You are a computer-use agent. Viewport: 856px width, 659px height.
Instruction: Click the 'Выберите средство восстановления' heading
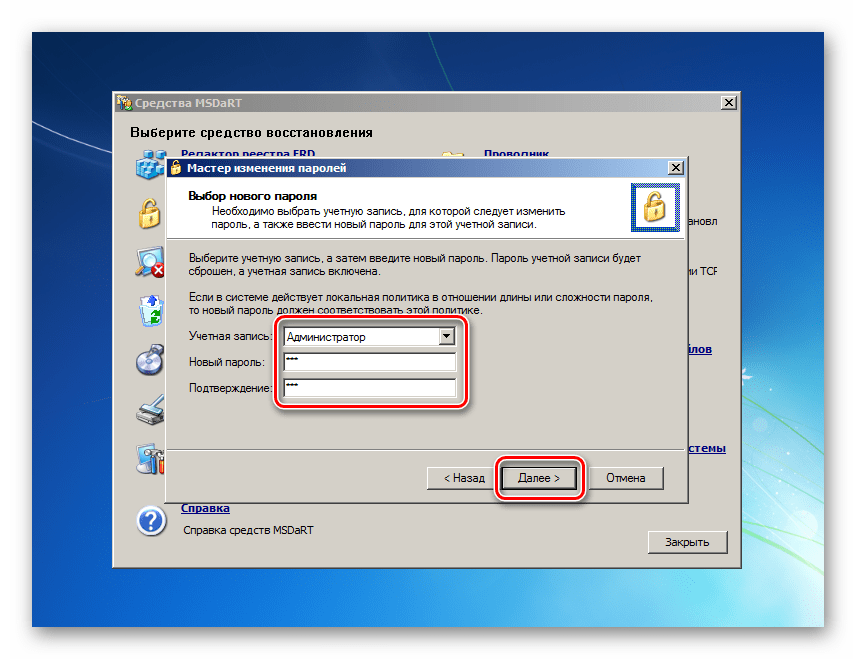coord(251,133)
